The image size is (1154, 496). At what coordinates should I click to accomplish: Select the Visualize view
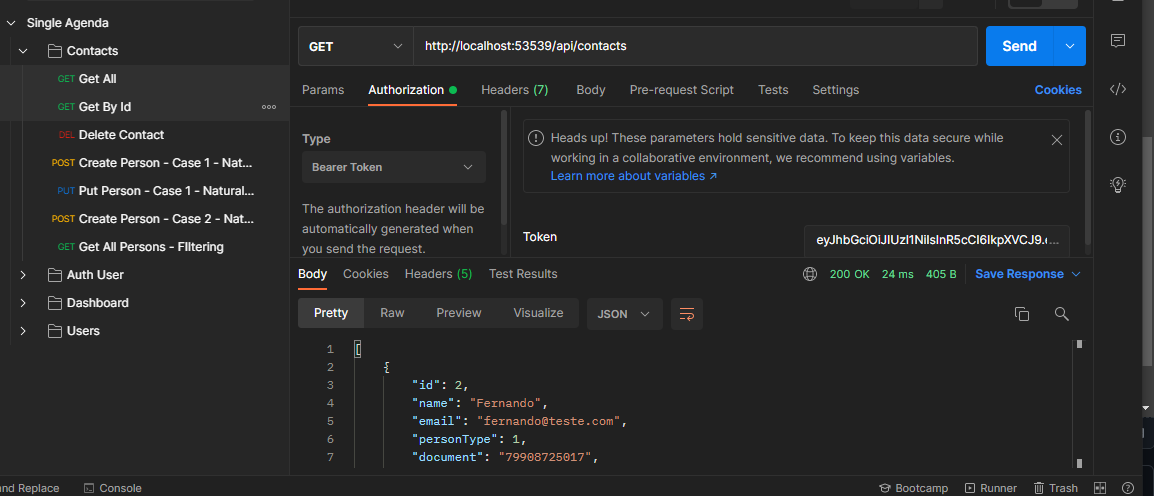538,313
